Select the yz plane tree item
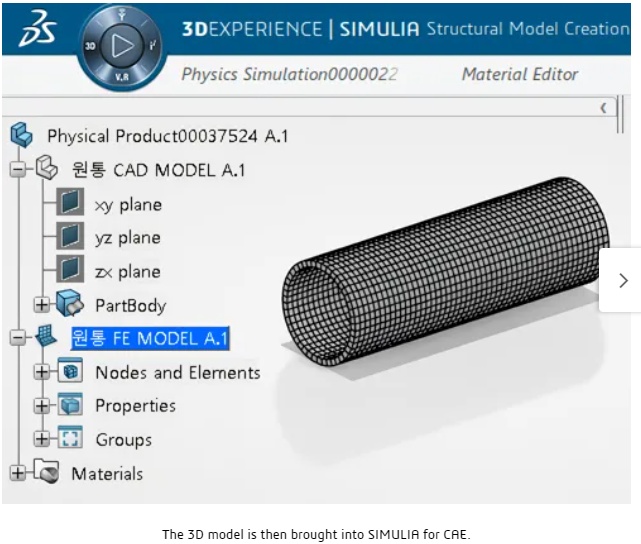Viewport: 641px width, 544px height. (x=128, y=238)
